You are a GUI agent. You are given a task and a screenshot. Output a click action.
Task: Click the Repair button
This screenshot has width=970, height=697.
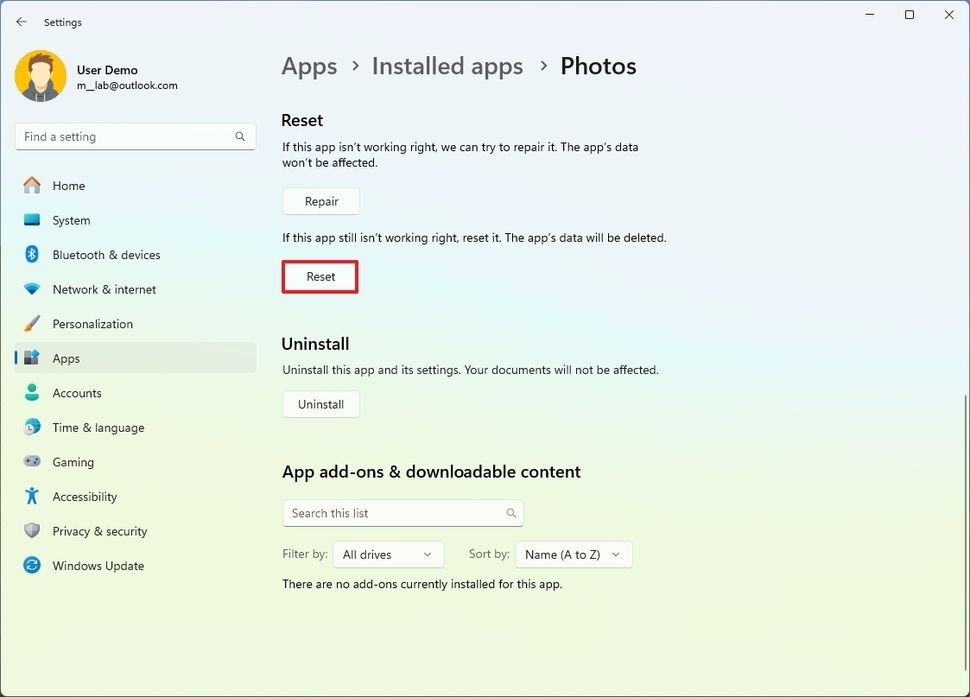[x=321, y=202]
